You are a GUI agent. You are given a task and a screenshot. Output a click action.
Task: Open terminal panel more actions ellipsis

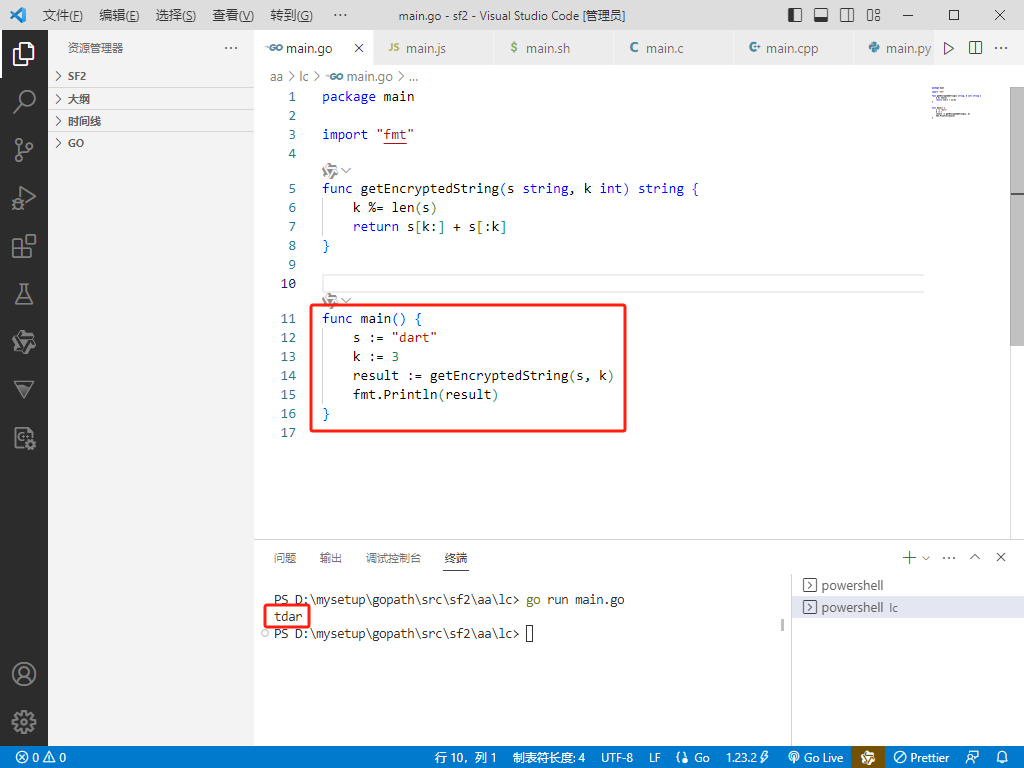[x=949, y=558]
